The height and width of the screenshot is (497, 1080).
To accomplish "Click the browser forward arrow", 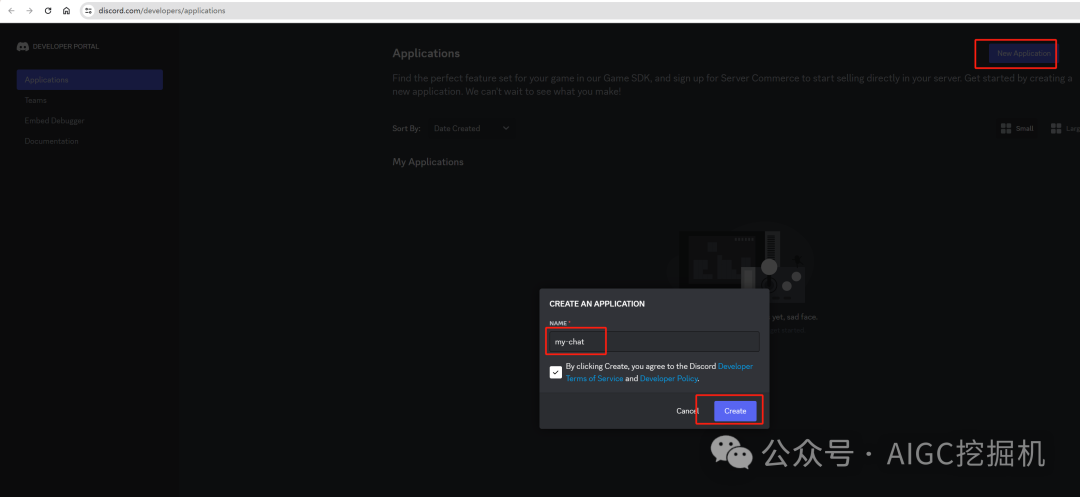I will 29,11.
